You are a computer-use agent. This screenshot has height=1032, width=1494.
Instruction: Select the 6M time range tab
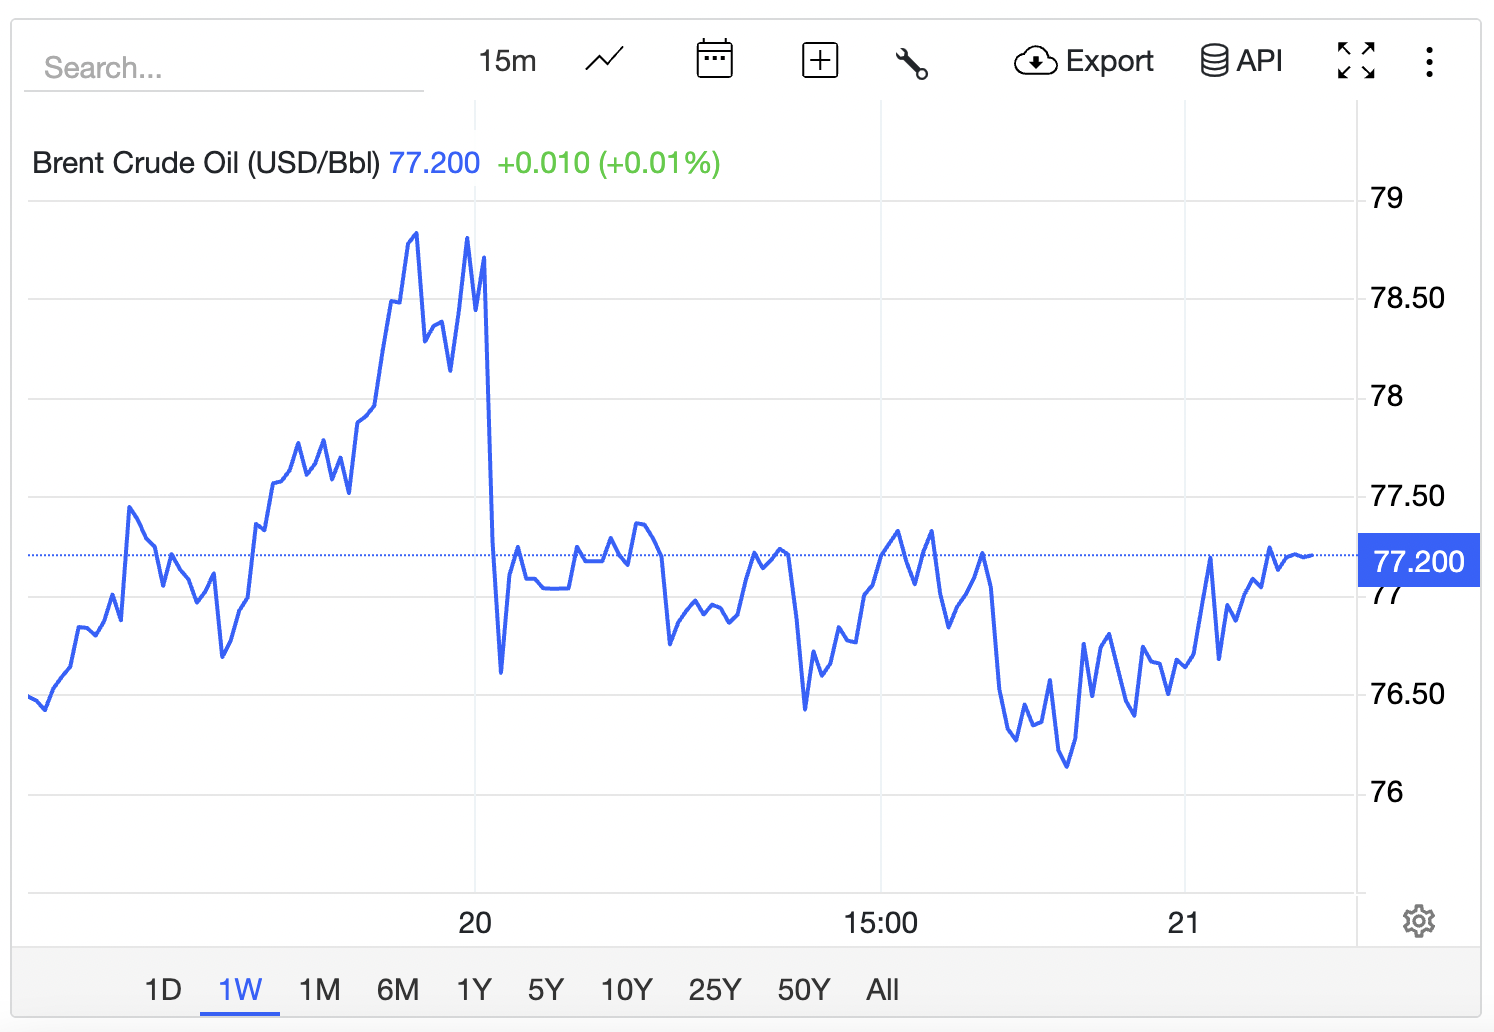click(x=398, y=990)
